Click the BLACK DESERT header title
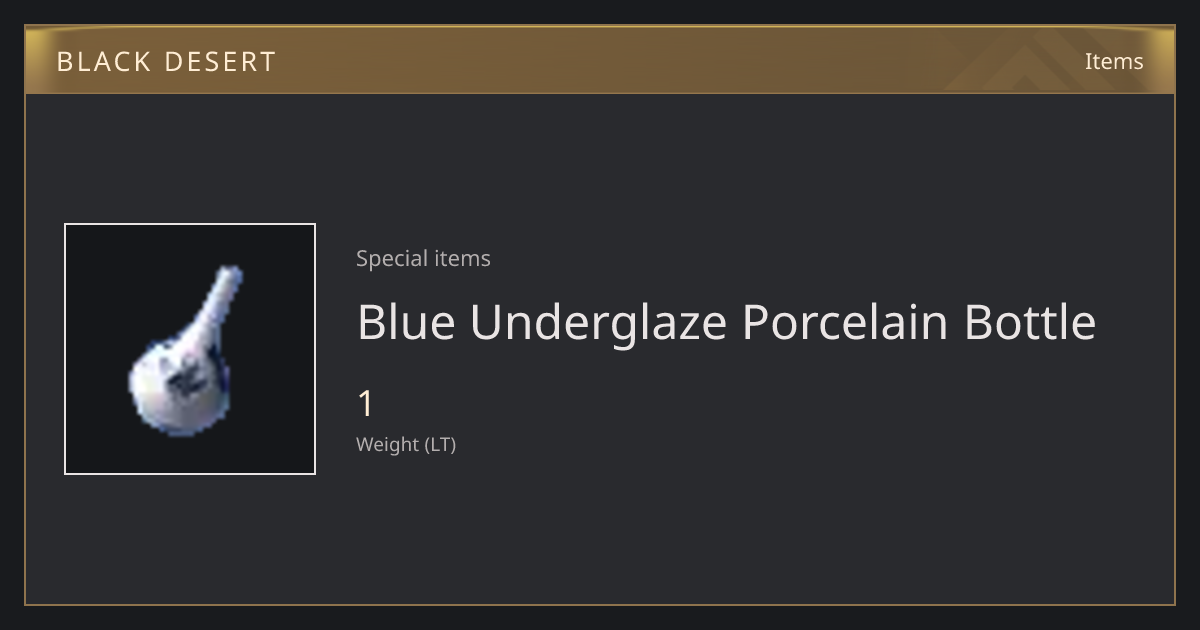Image resolution: width=1200 pixels, height=630 pixels. point(166,62)
